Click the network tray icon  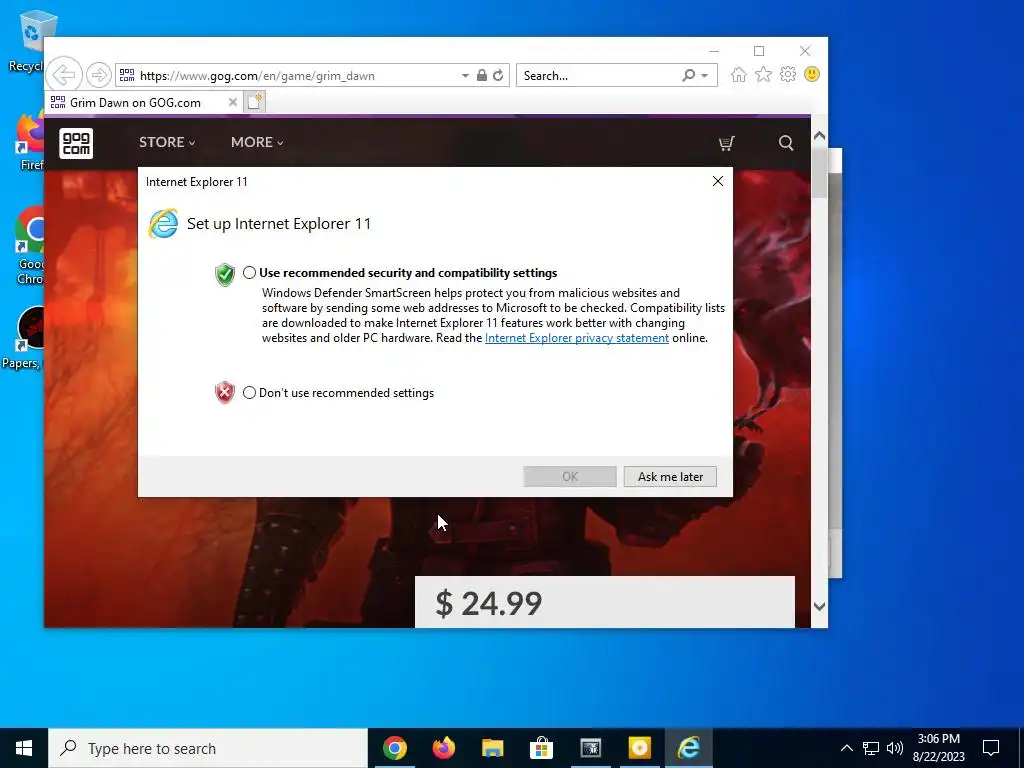point(871,748)
